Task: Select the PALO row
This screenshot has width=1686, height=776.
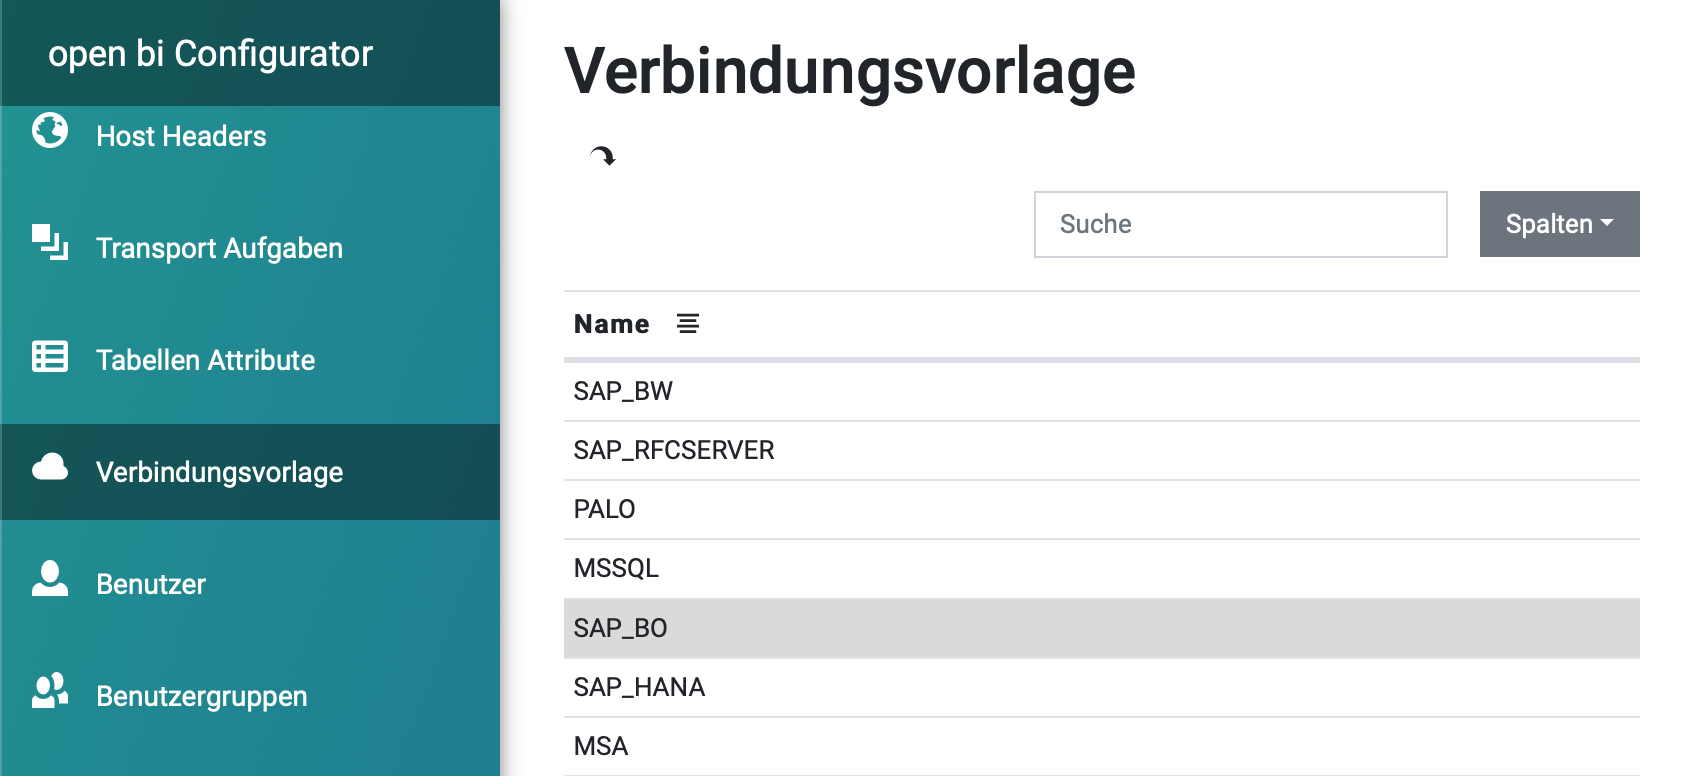Action: 1102,509
